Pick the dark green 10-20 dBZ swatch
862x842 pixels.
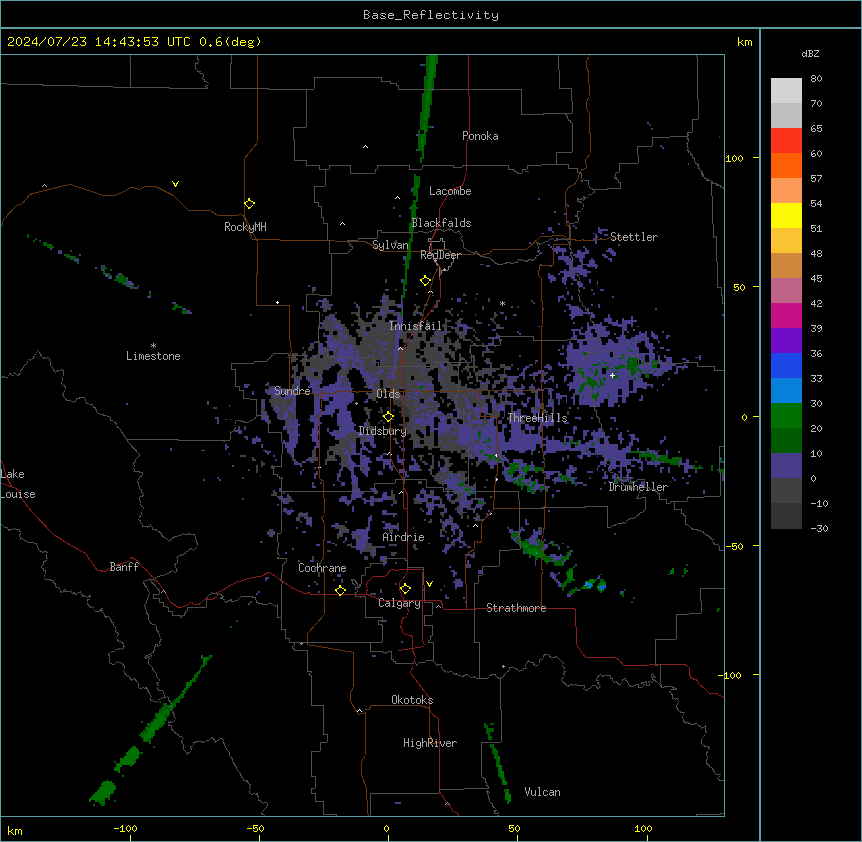786,441
